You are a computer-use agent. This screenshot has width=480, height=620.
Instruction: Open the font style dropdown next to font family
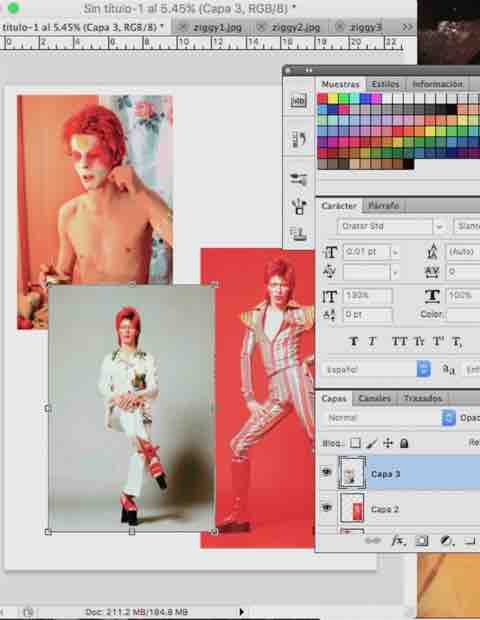tap(467, 227)
